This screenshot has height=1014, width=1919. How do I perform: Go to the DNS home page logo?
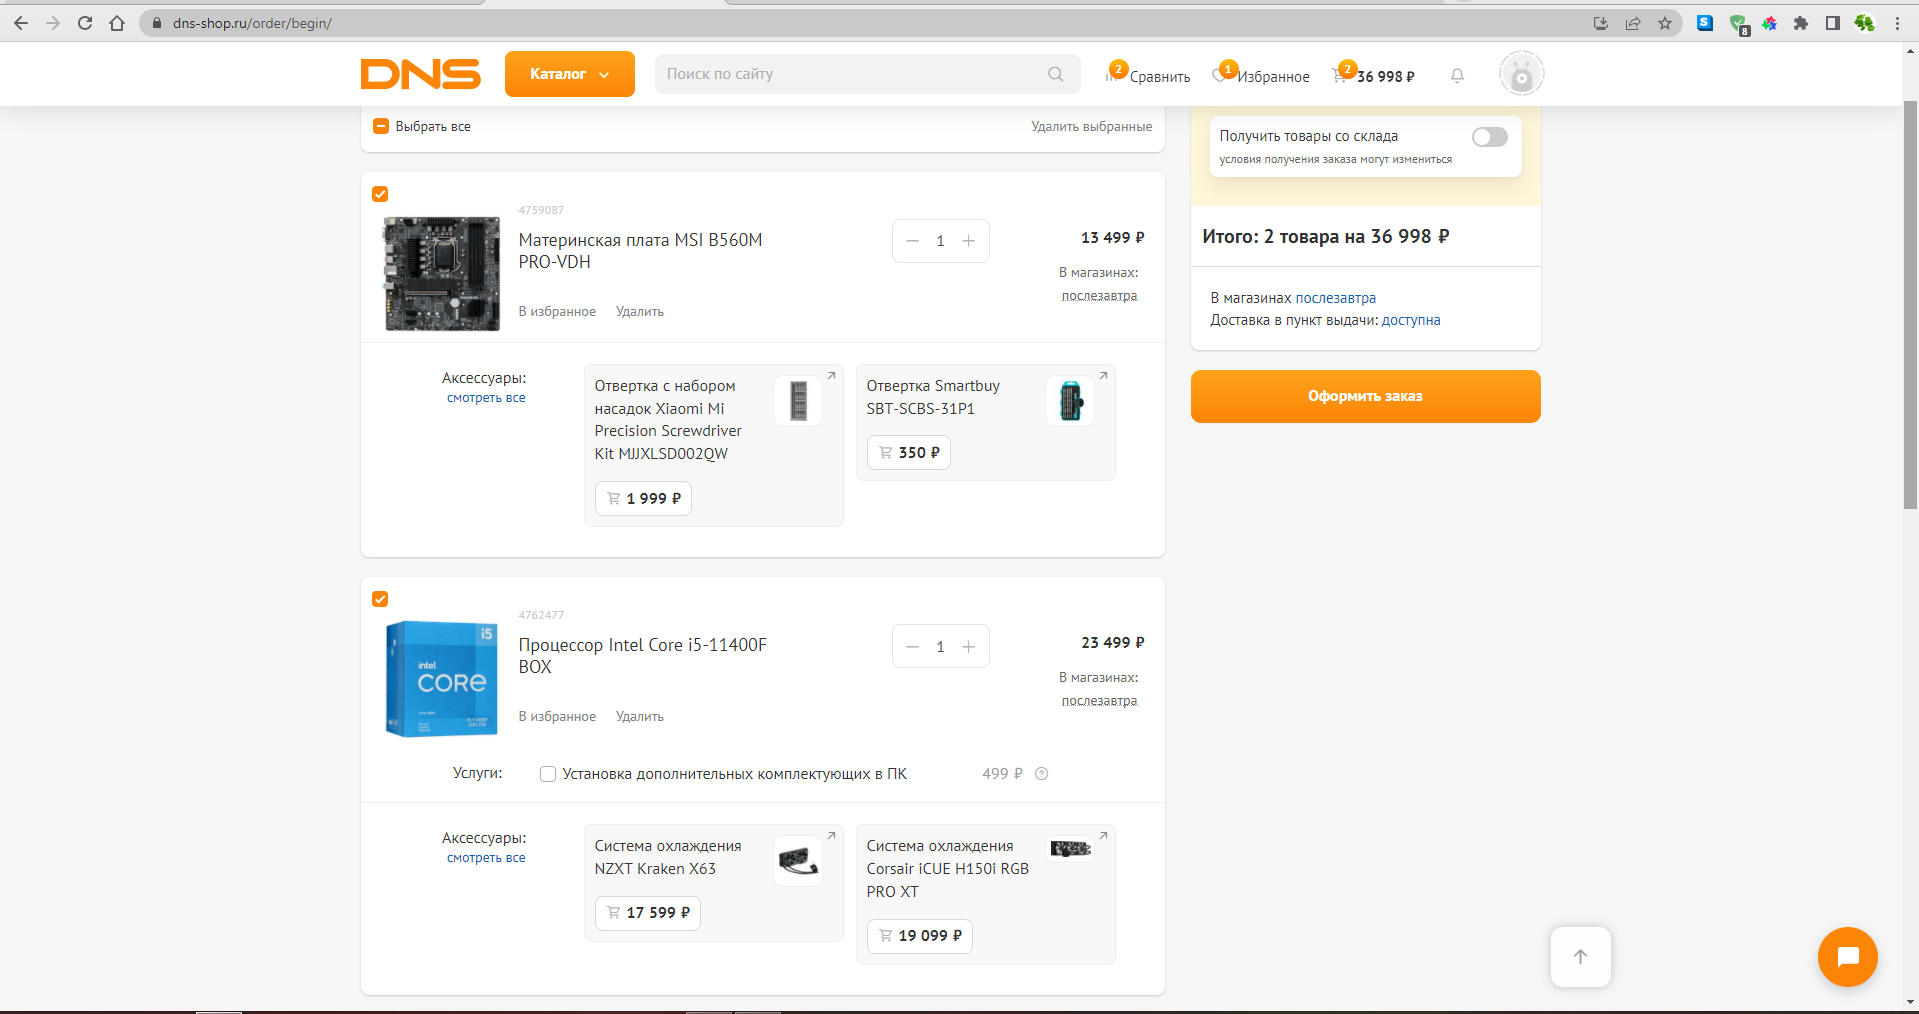pyautogui.click(x=421, y=74)
